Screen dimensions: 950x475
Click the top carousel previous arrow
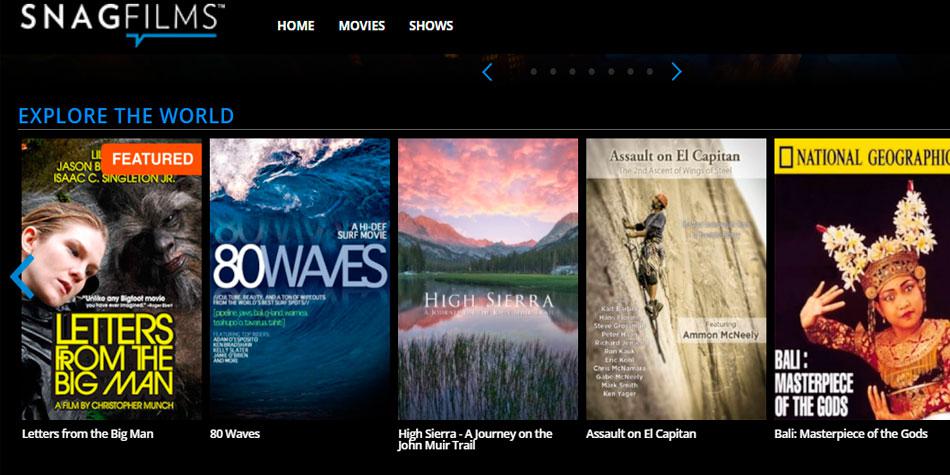pyautogui.click(x=488, y=72)
